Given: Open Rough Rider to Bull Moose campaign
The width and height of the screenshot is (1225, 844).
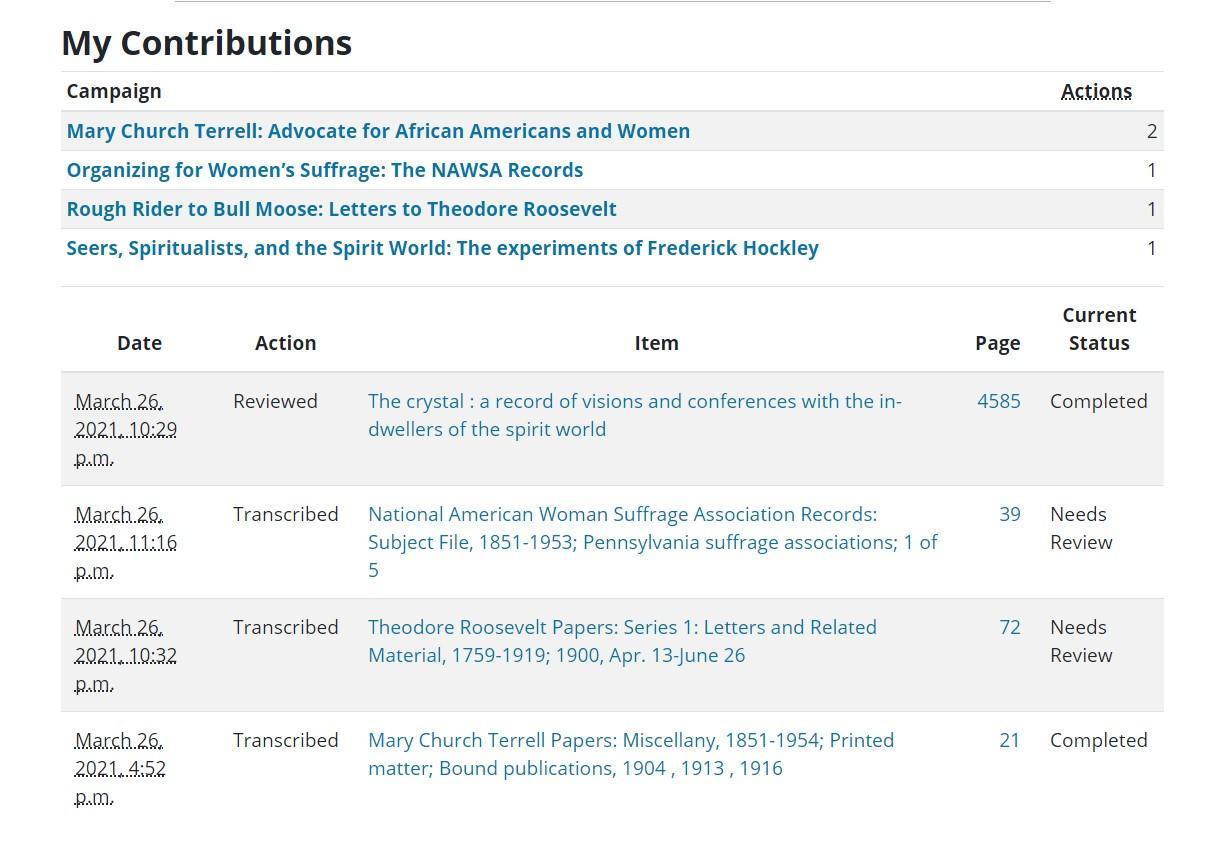Looking at the screenshot, I should point(341,209).
